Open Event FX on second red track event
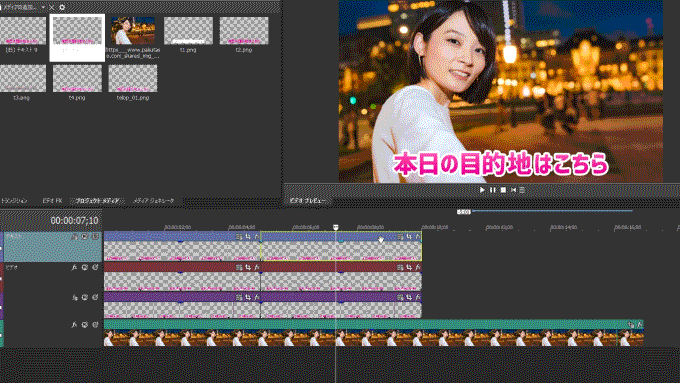 point(418,267)
